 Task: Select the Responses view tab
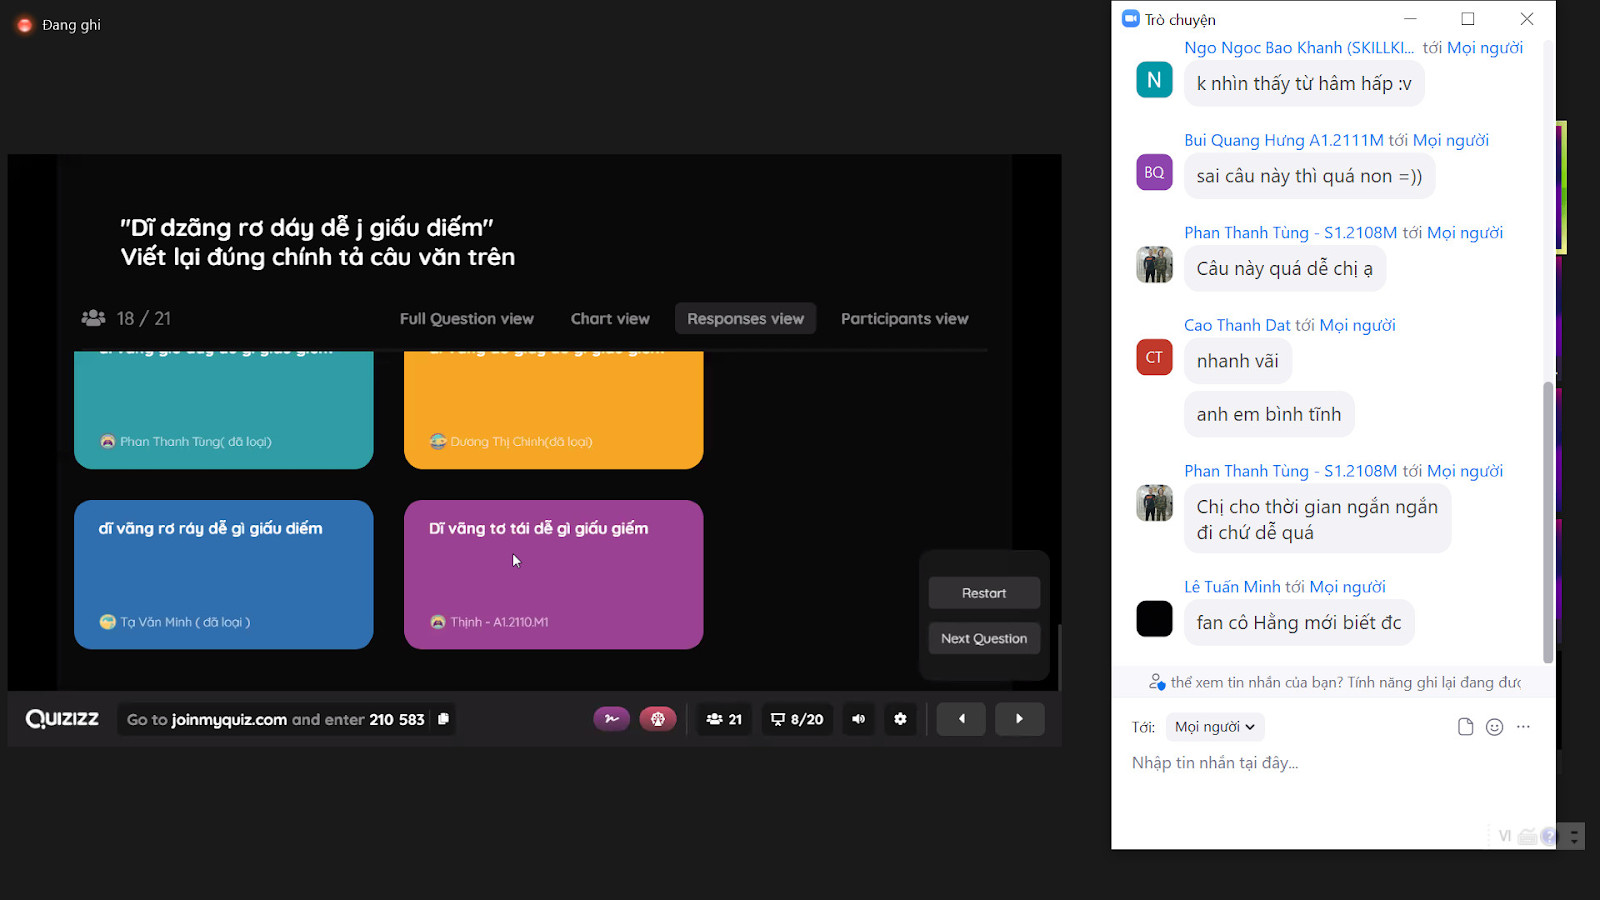(x=745, y=319)
